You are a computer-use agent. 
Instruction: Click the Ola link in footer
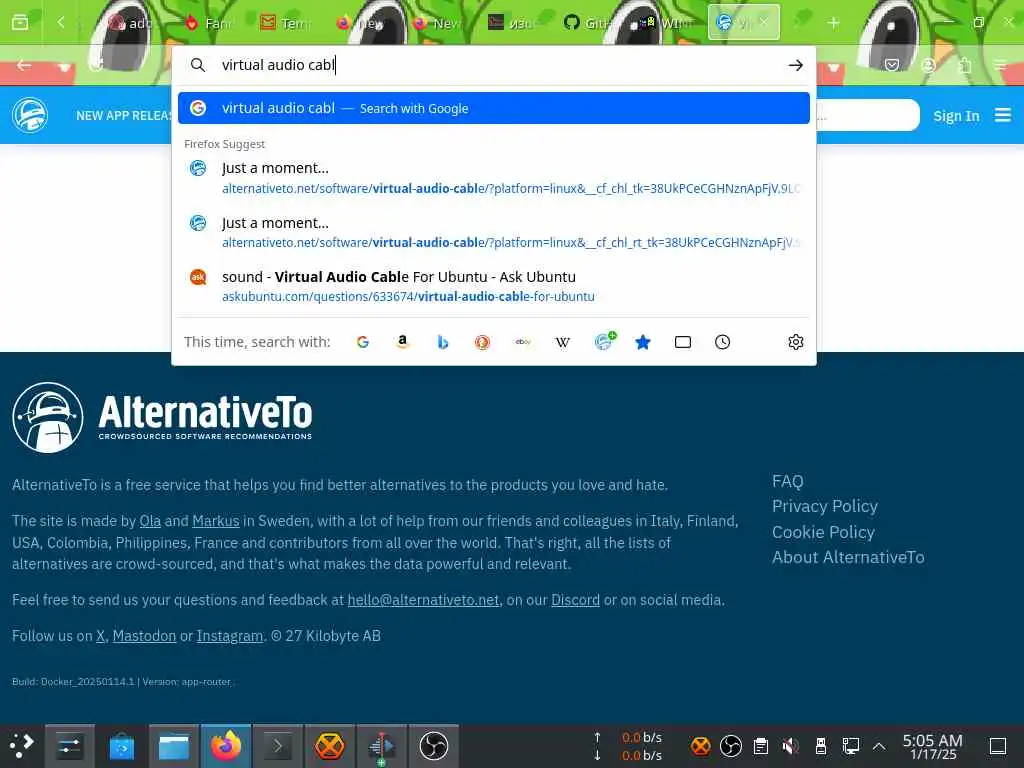tap(150, 521)
